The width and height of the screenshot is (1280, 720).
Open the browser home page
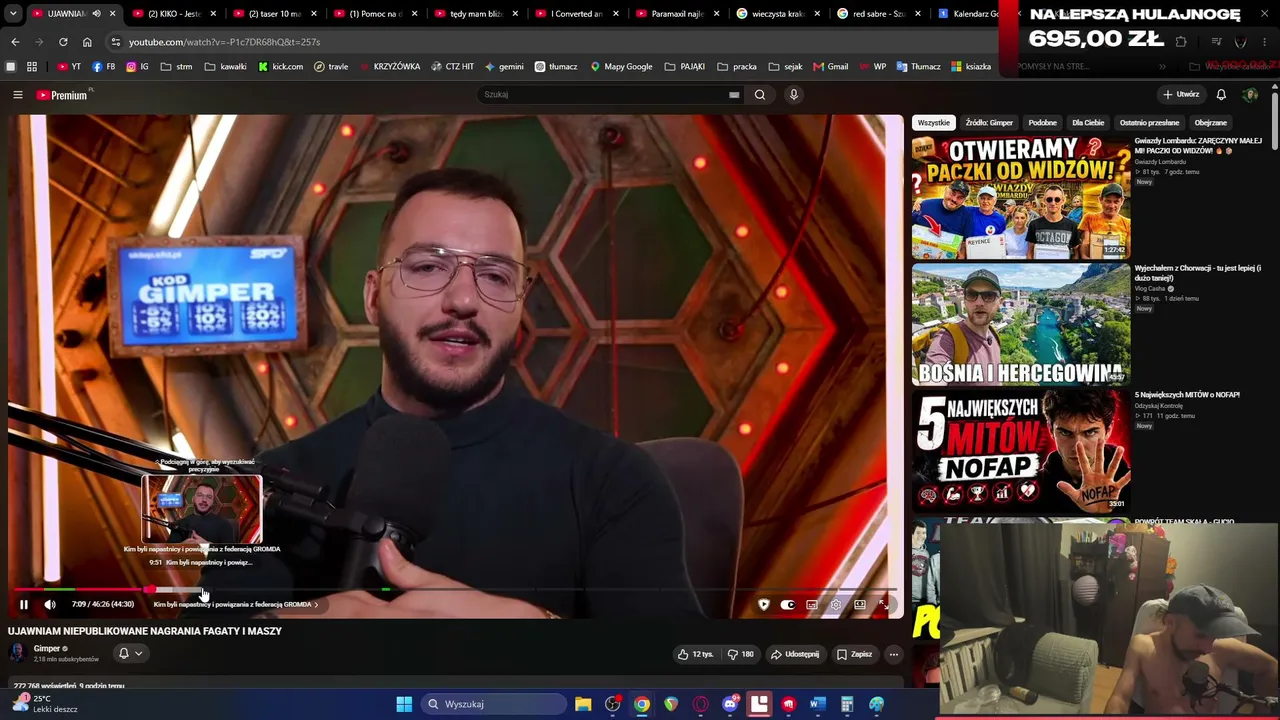pos(87,42)
